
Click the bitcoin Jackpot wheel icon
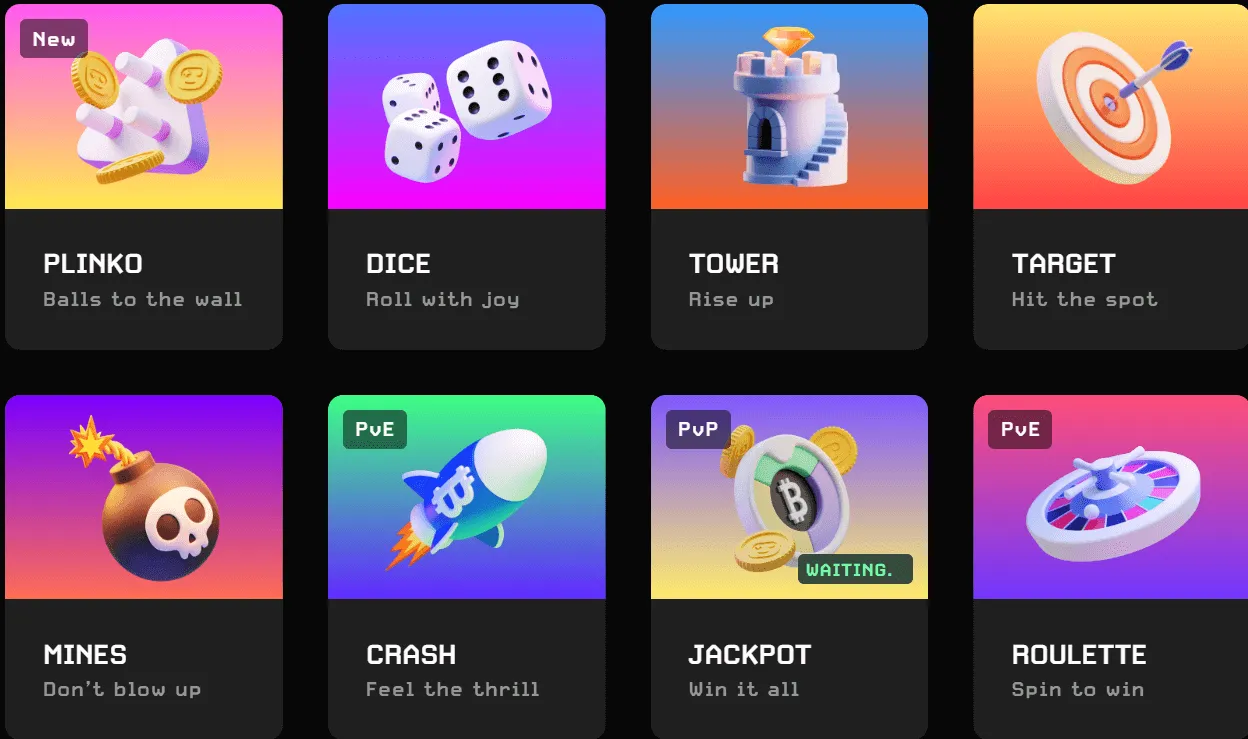click(789, 499)
